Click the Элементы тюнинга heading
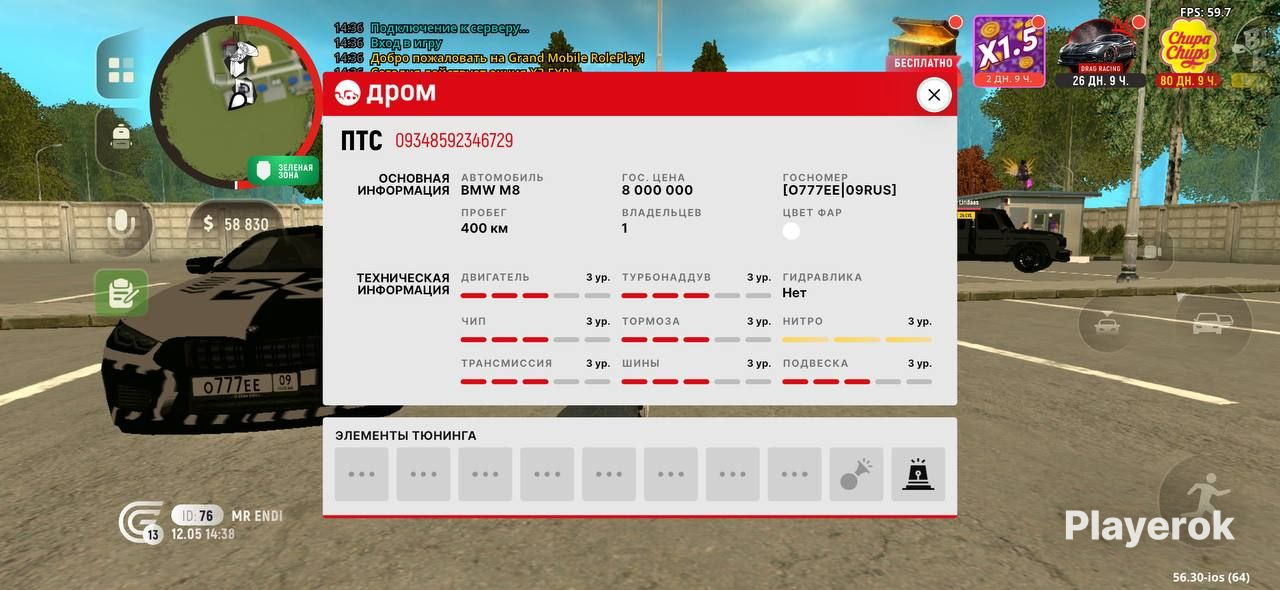 coord(405,436)
